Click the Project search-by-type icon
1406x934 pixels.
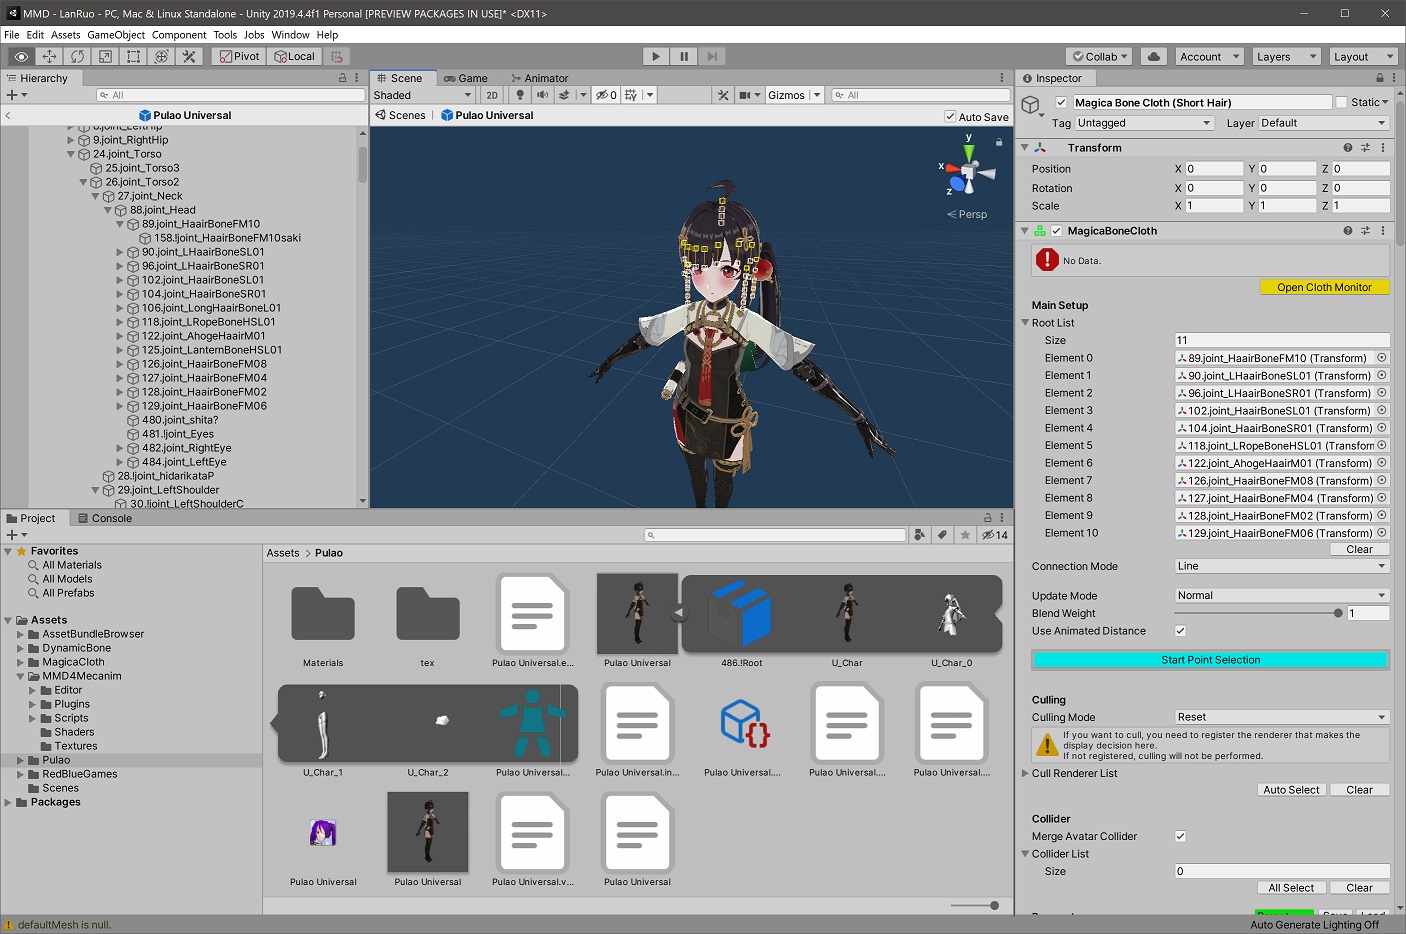(919, 535)
